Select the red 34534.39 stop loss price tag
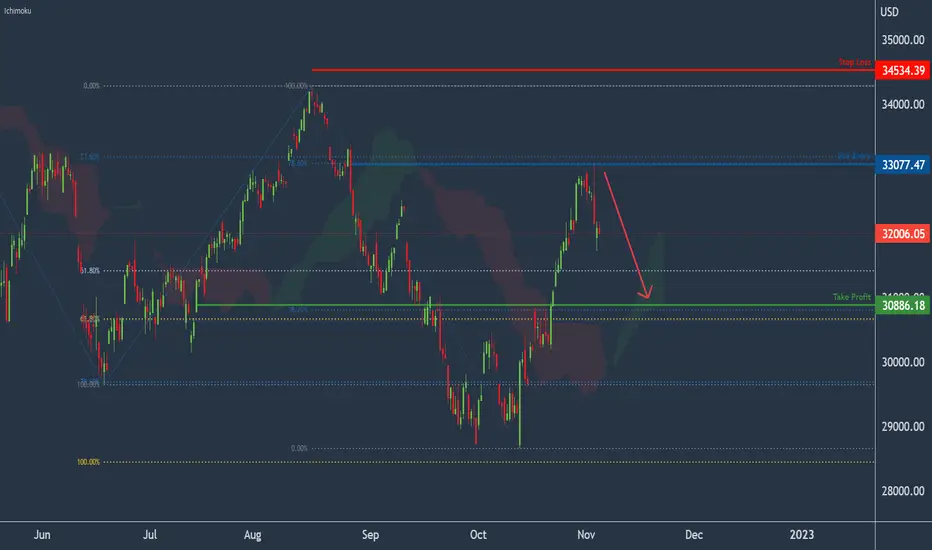 [903, 70]
